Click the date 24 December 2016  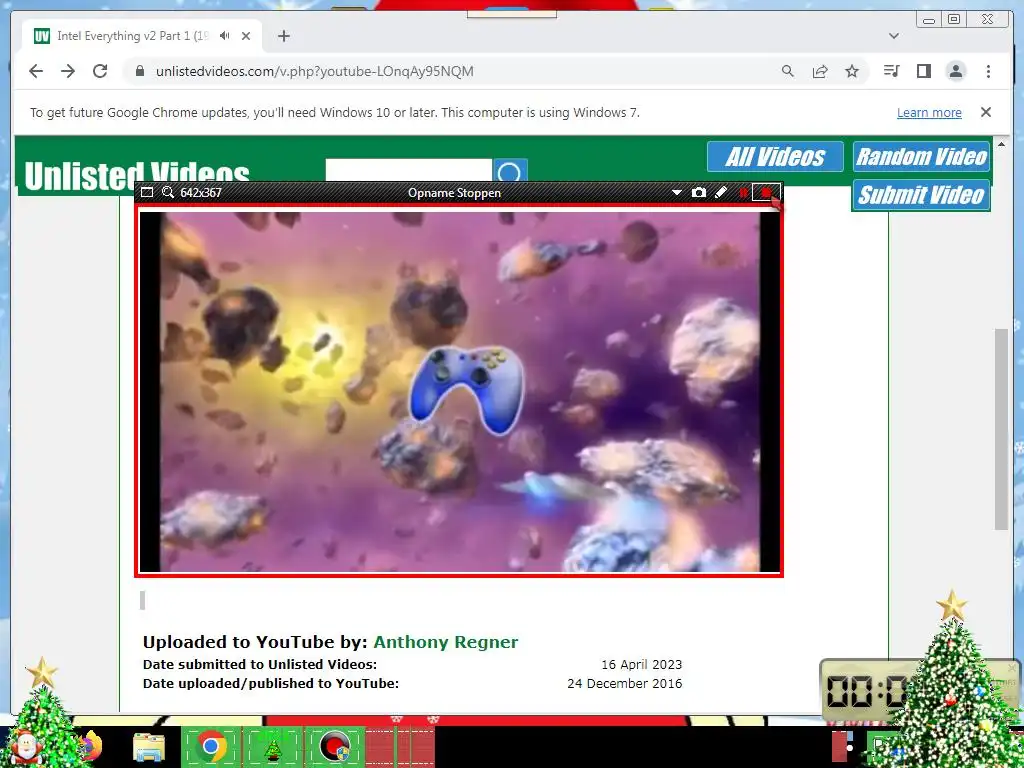point(624,684)
